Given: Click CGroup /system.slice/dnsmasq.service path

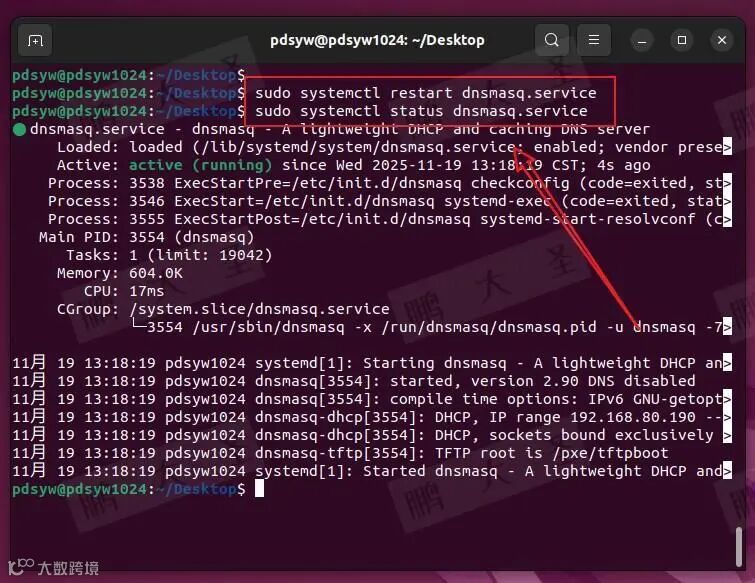Looking at the screenshot, I should 259,309.
